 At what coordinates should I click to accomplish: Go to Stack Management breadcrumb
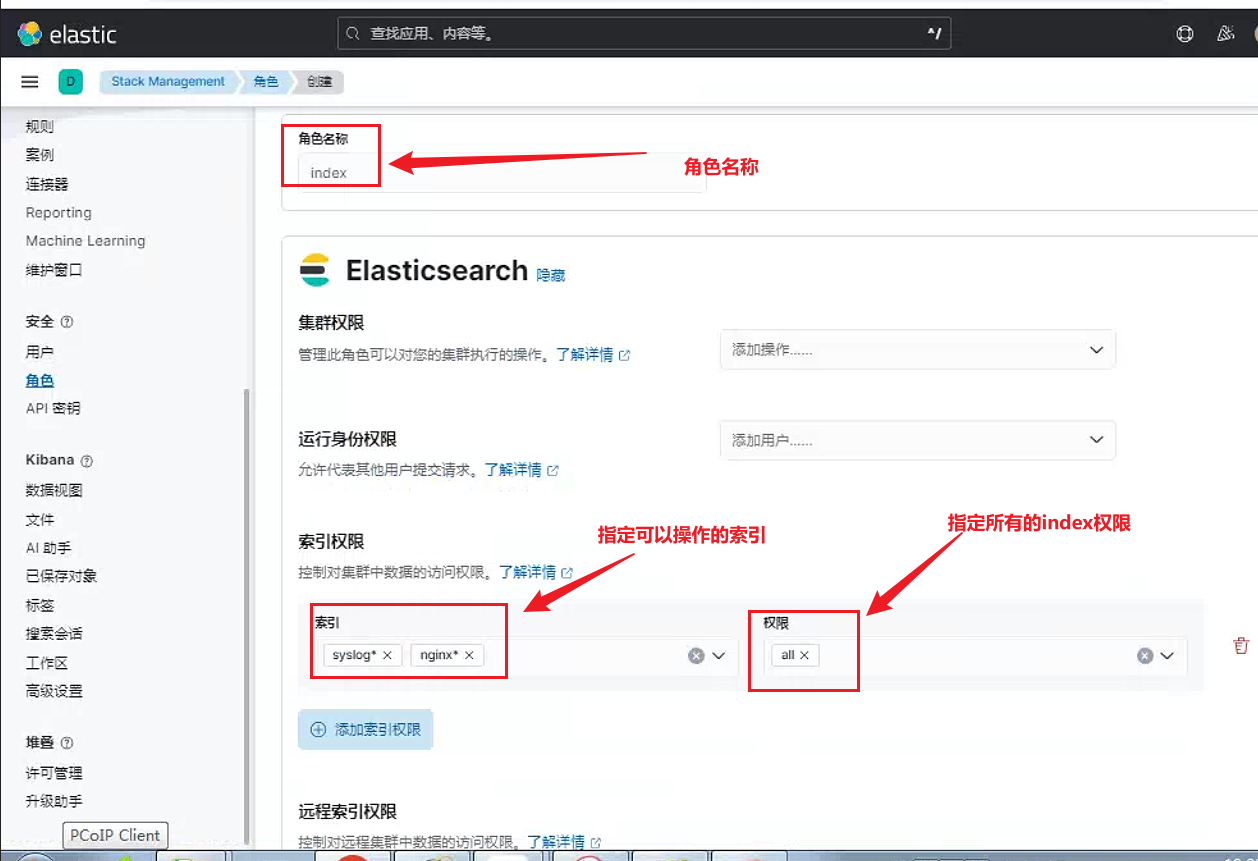(168, 82)
